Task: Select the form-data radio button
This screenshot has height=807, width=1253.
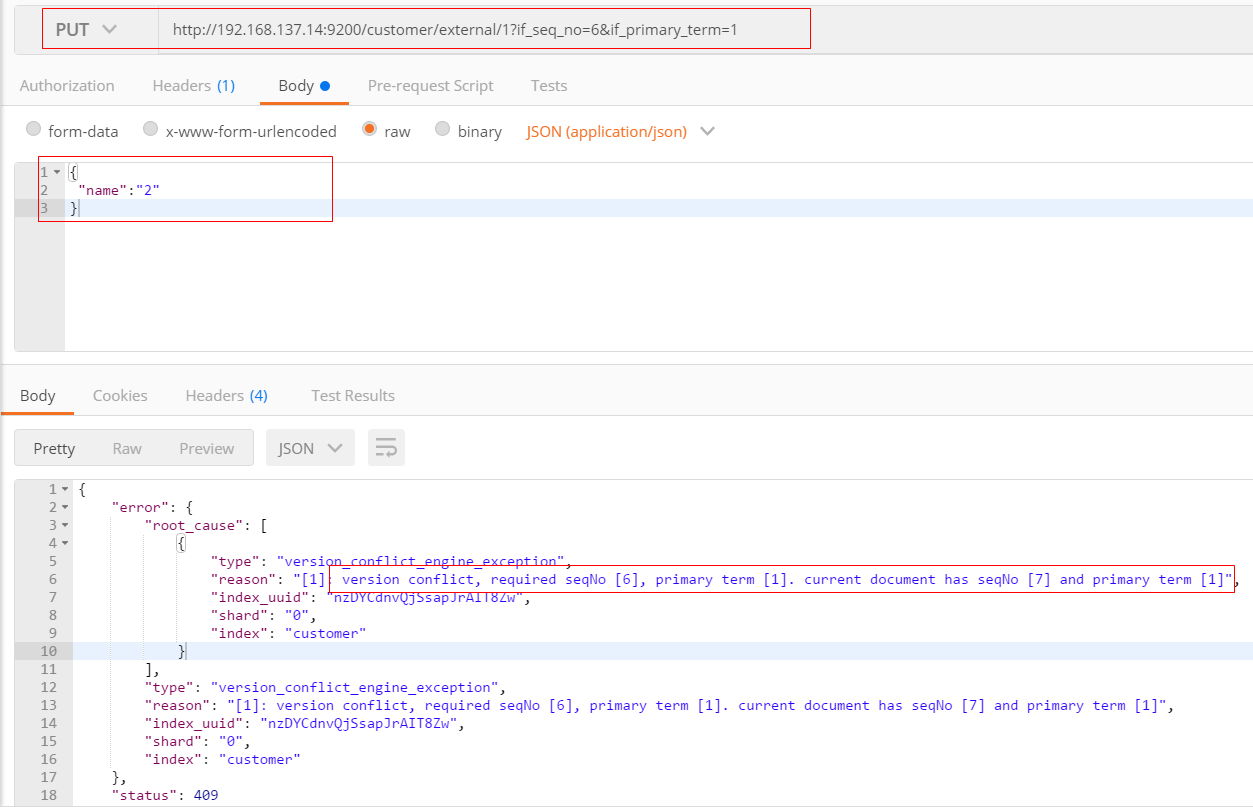Action: coord(34,130)
